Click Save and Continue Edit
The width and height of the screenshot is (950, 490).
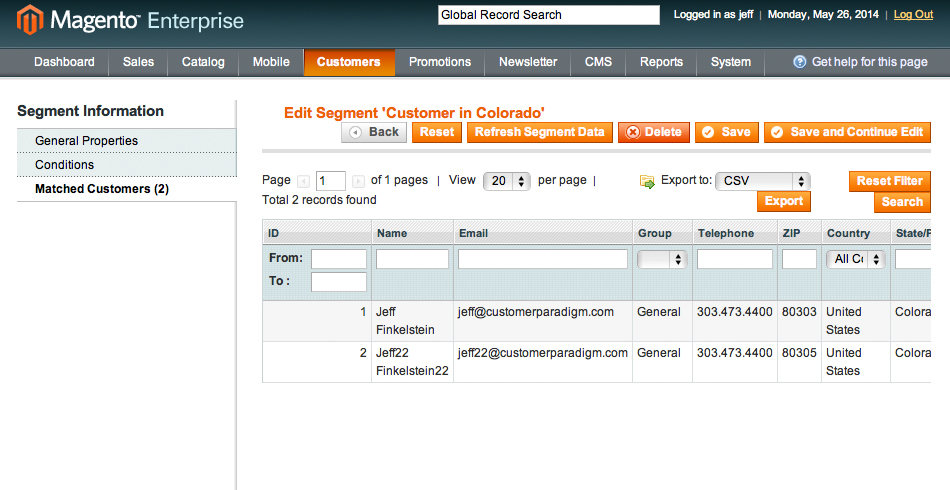click(x=847, y=132)
